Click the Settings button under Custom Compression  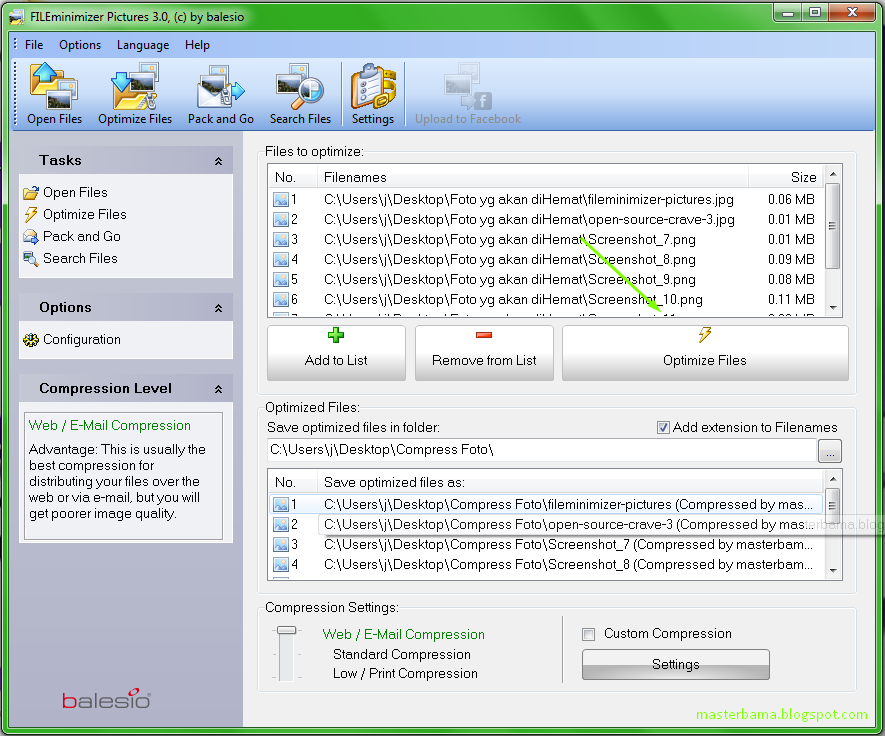[x=676, y=664]
